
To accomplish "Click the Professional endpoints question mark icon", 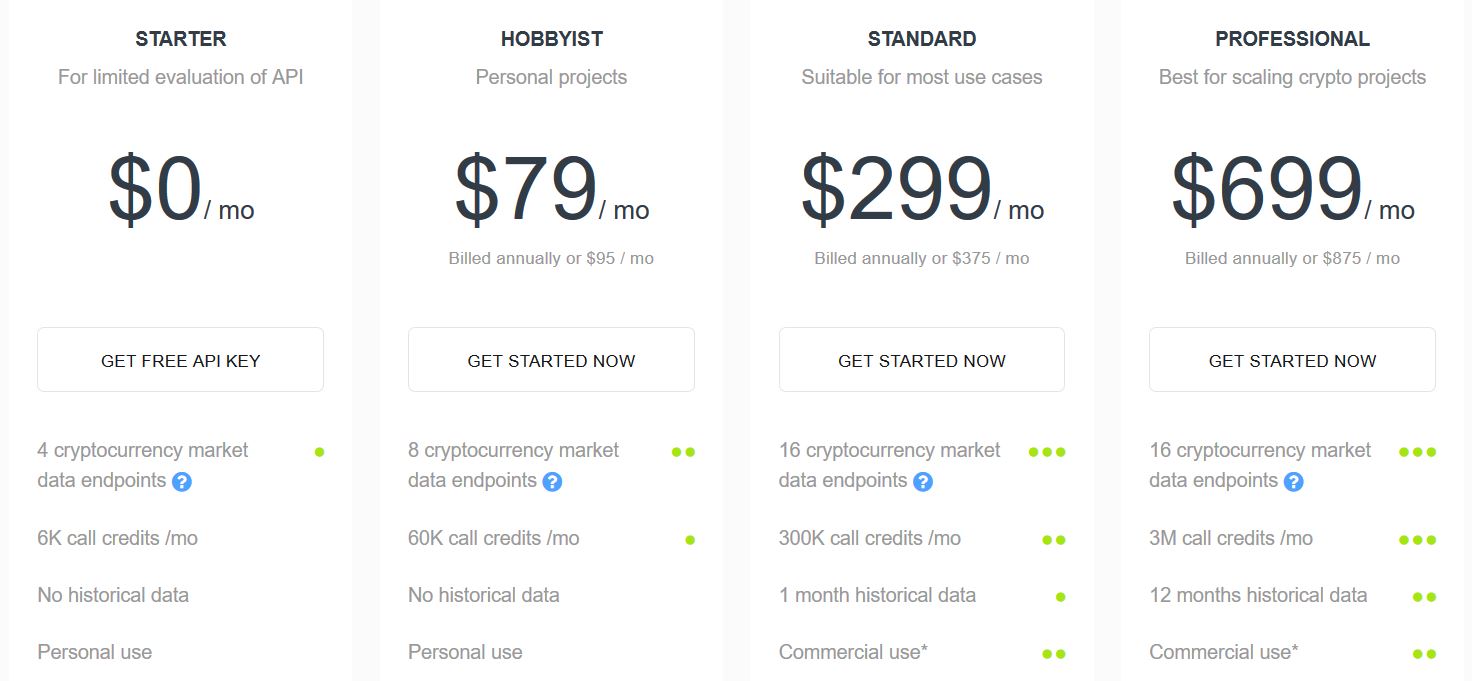I will pyautogui.click(x=1293, y=481).
